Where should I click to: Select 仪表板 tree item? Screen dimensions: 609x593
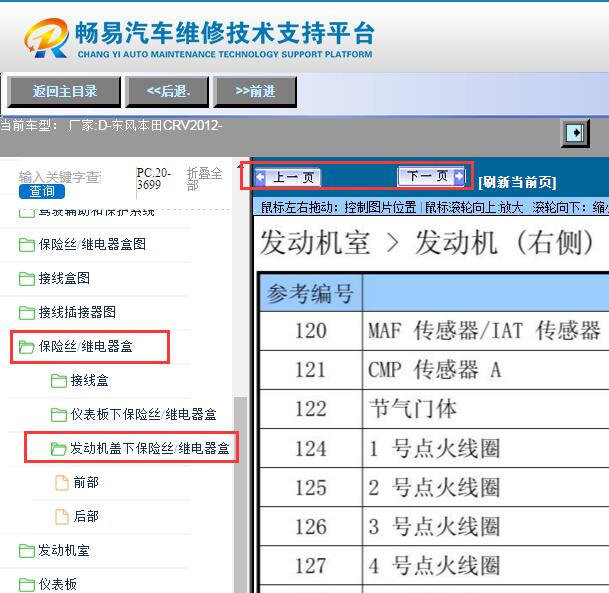click(57, 584)
